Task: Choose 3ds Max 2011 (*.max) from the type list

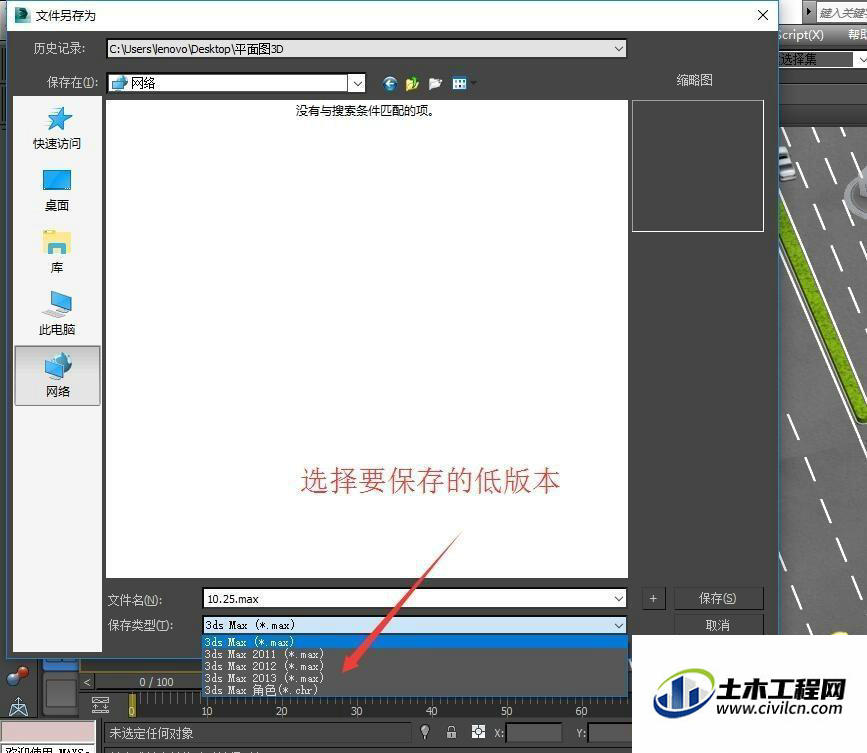Action: click(415, 654)
